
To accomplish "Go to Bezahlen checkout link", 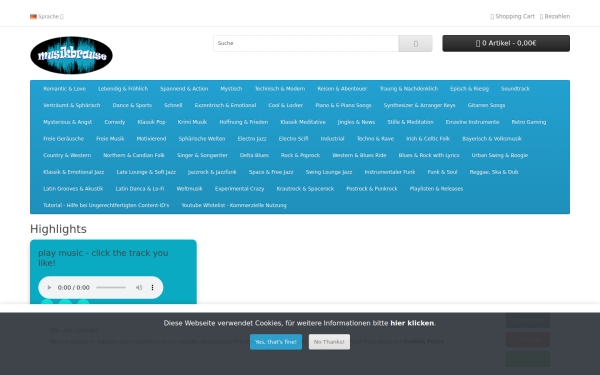I will pyautogui.click(x=555, y=16).
